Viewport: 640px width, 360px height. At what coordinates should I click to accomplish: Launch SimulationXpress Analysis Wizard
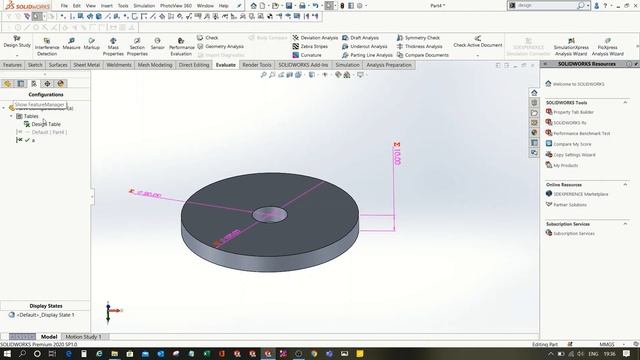point(571,47)
